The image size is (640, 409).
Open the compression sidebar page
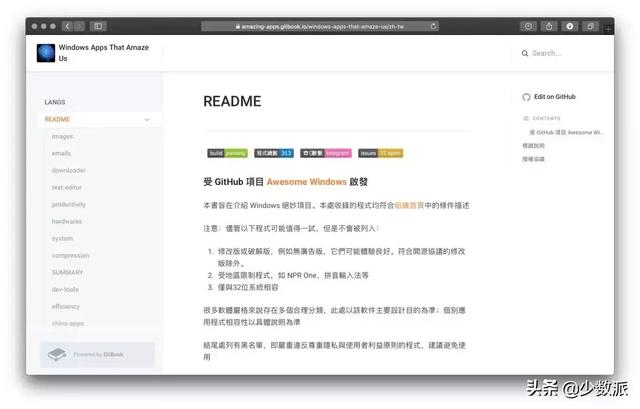70,256
